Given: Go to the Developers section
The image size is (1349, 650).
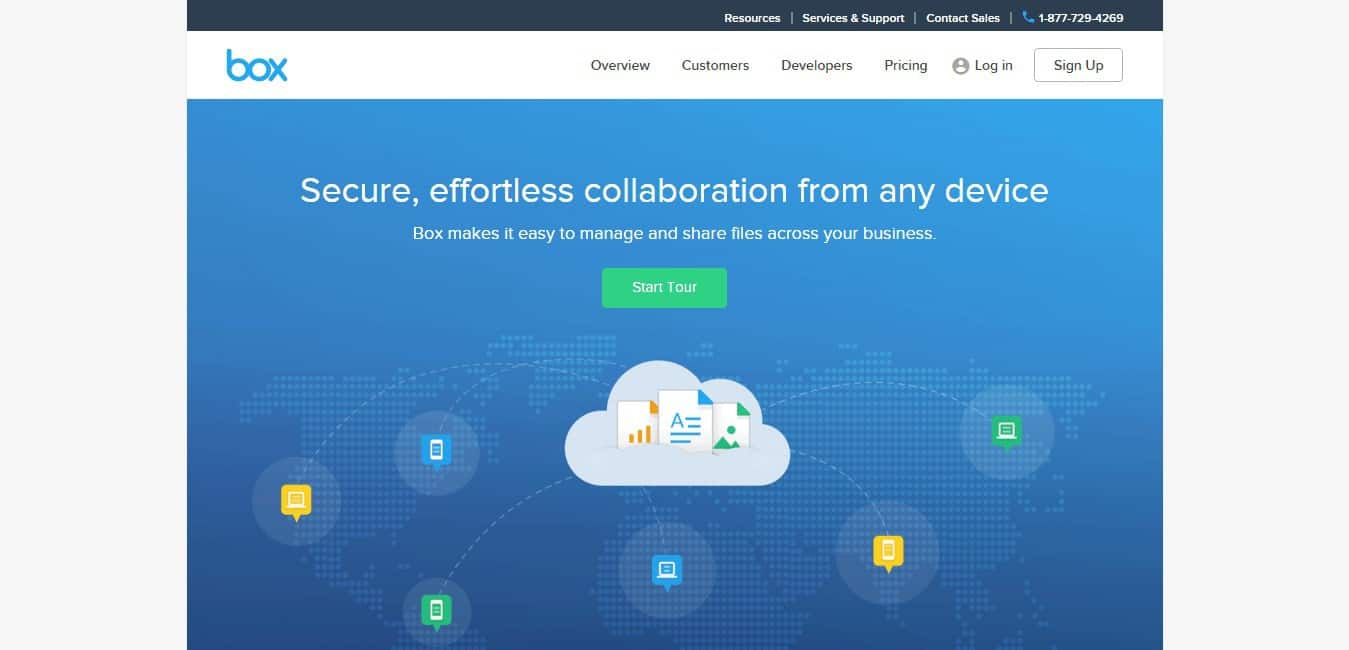Looking at the screenshot, I should point(817,65).
